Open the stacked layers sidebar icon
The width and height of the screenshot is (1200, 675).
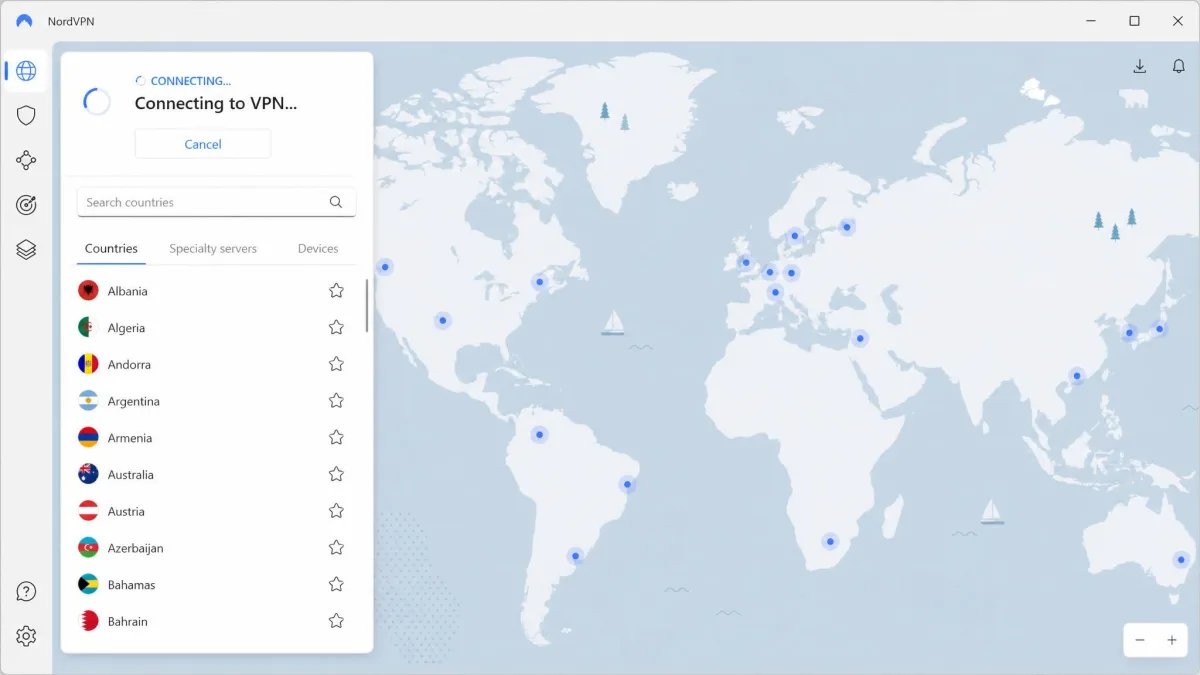[x=26, y=250]
